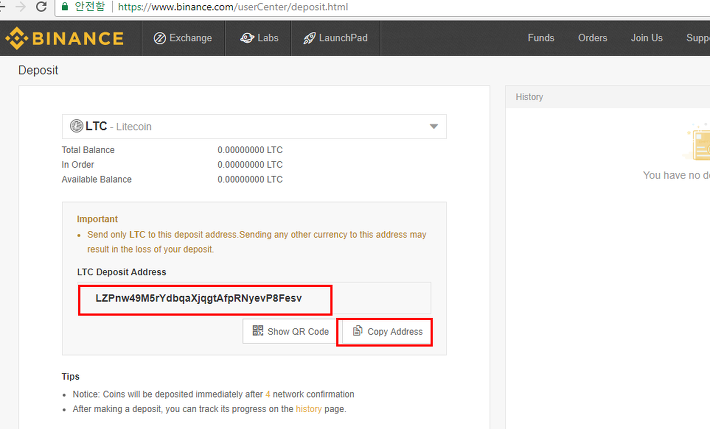Viewport: 710px width, 429px height.
Task: Open the Join Us menu item
Action: point(647,38)
